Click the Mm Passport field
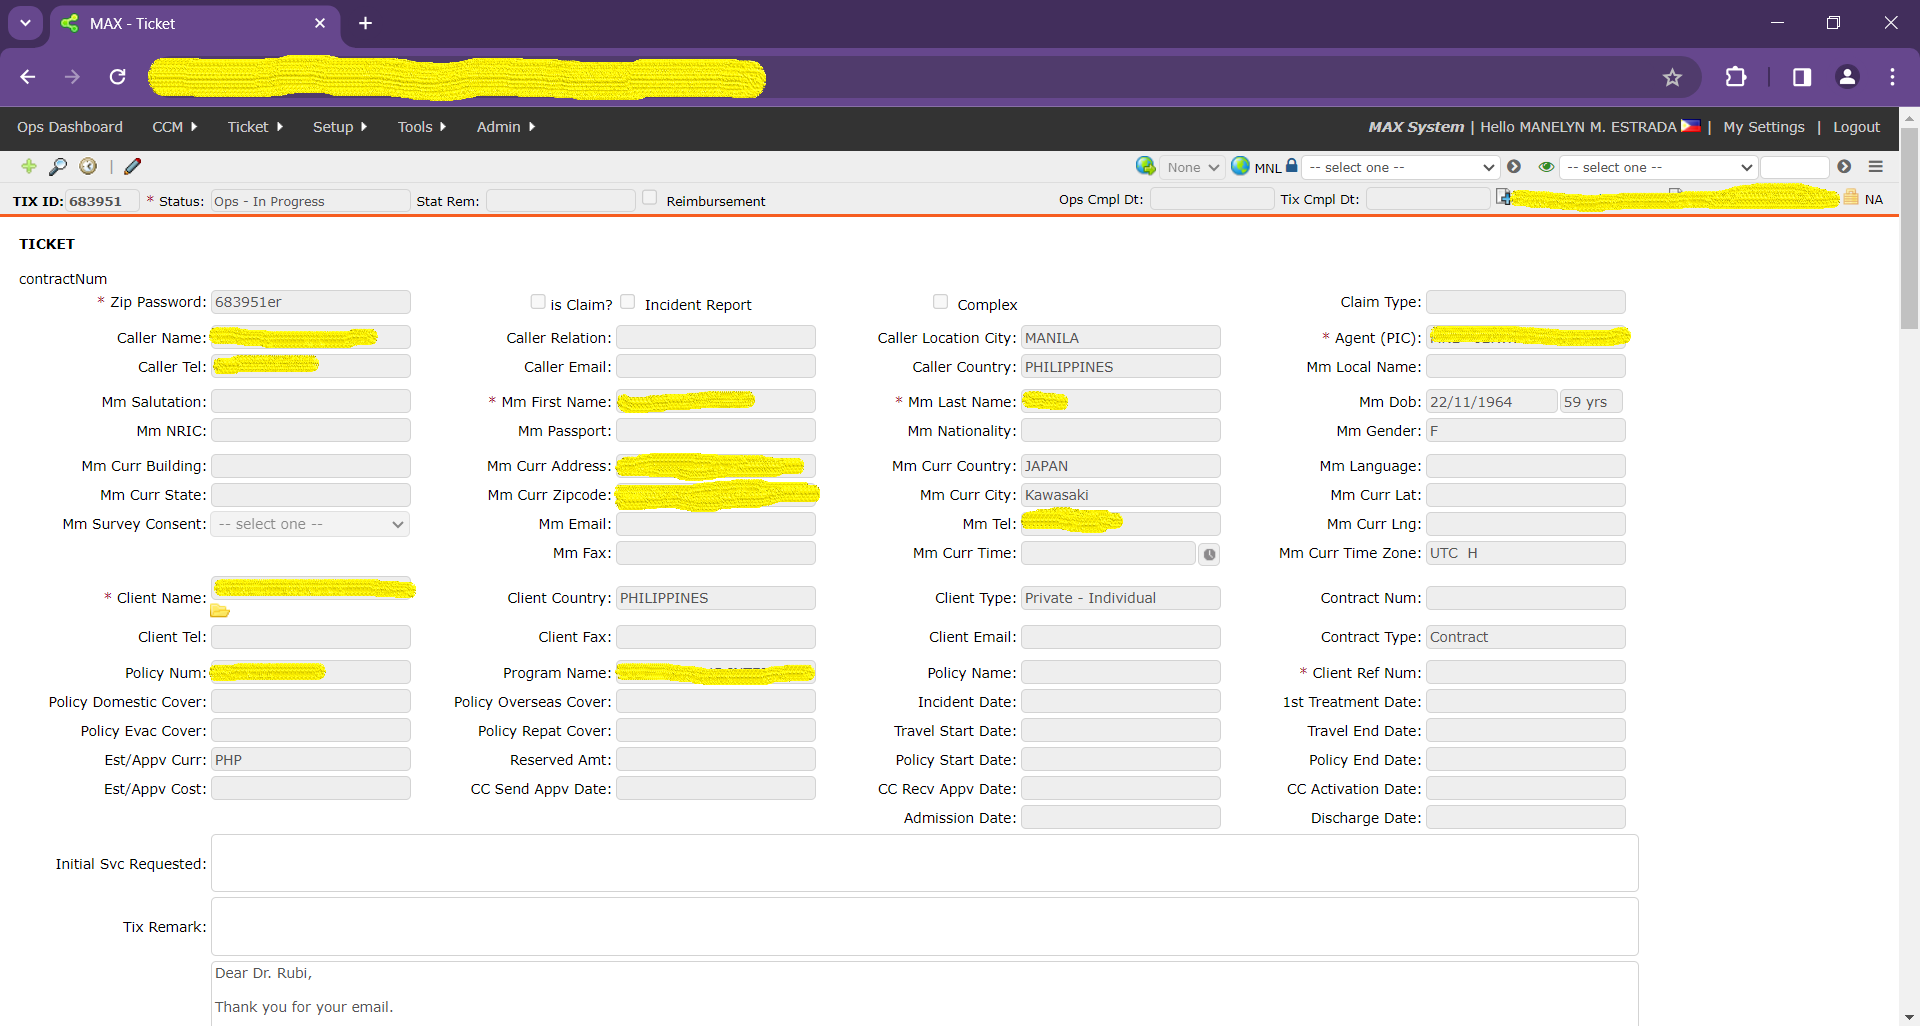1920x1026 pixels. click(x=715, y=431)
